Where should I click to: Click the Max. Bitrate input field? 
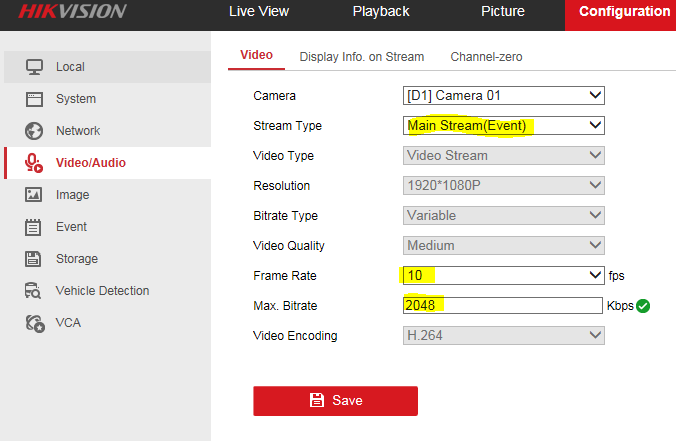(x=503, y=305)
